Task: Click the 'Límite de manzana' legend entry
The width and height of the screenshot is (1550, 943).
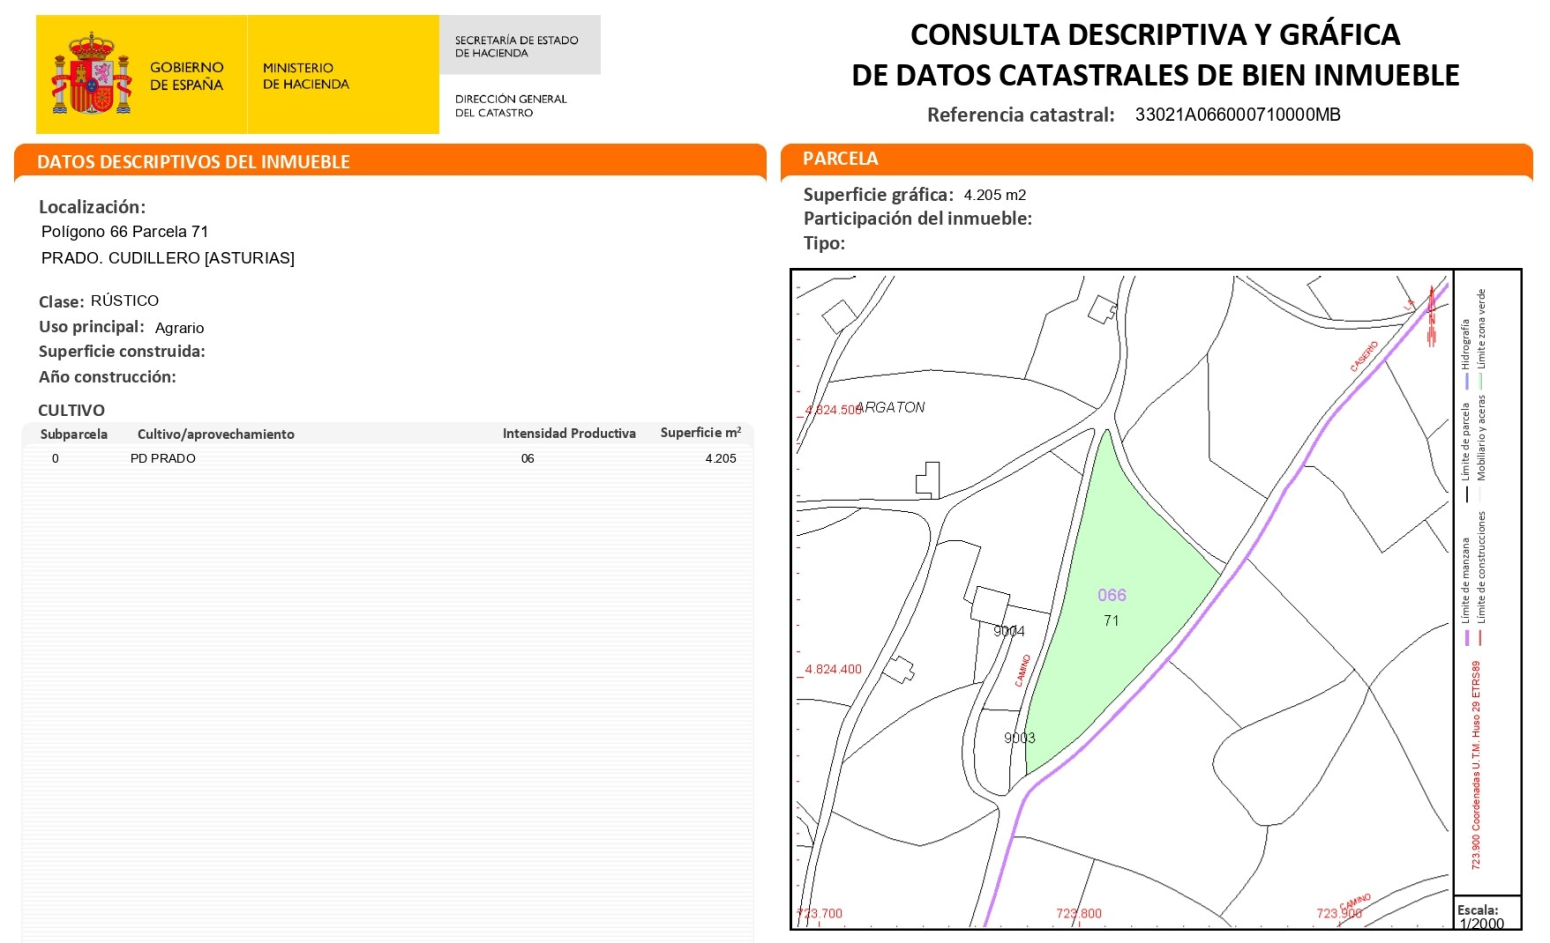Action: tap(1466, 590)
